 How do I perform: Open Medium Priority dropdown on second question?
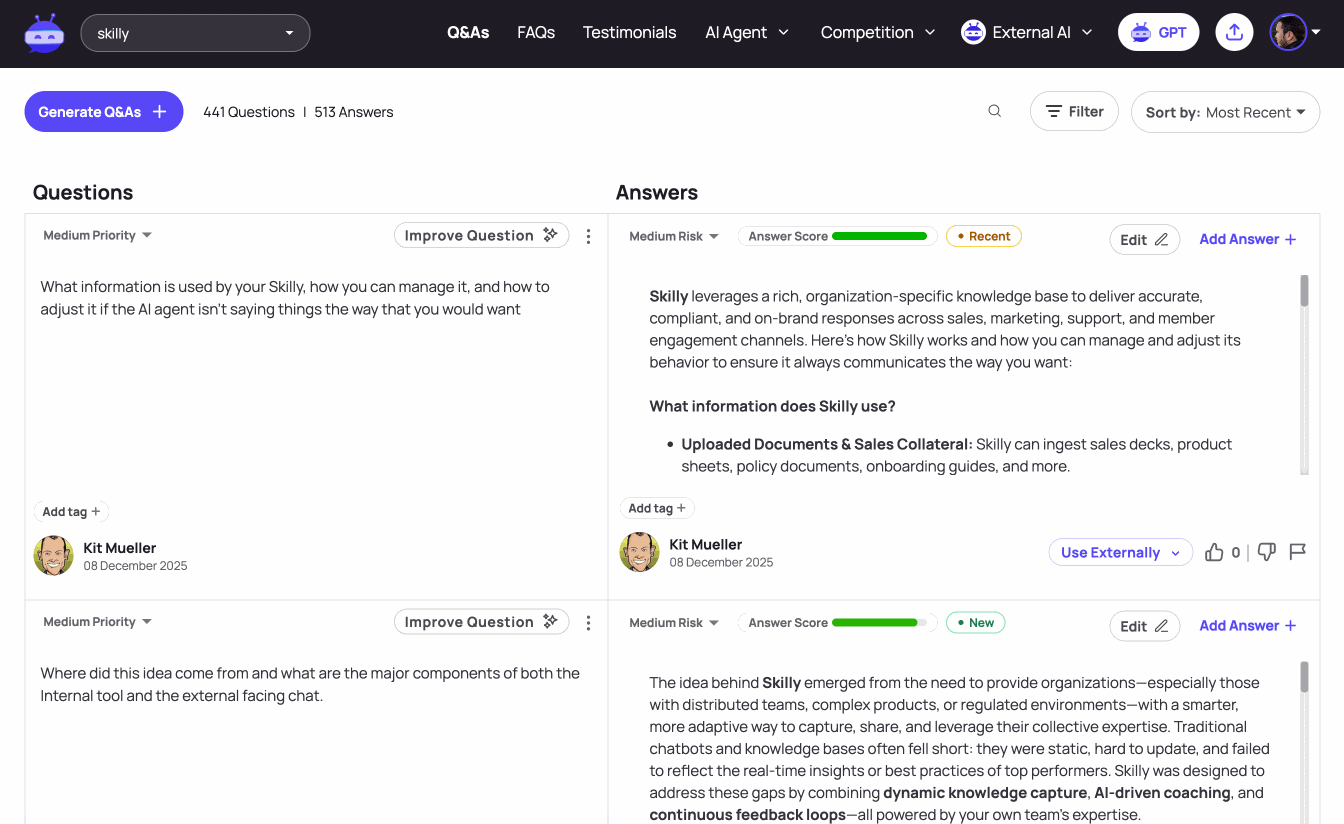click(x=97, y=622)
